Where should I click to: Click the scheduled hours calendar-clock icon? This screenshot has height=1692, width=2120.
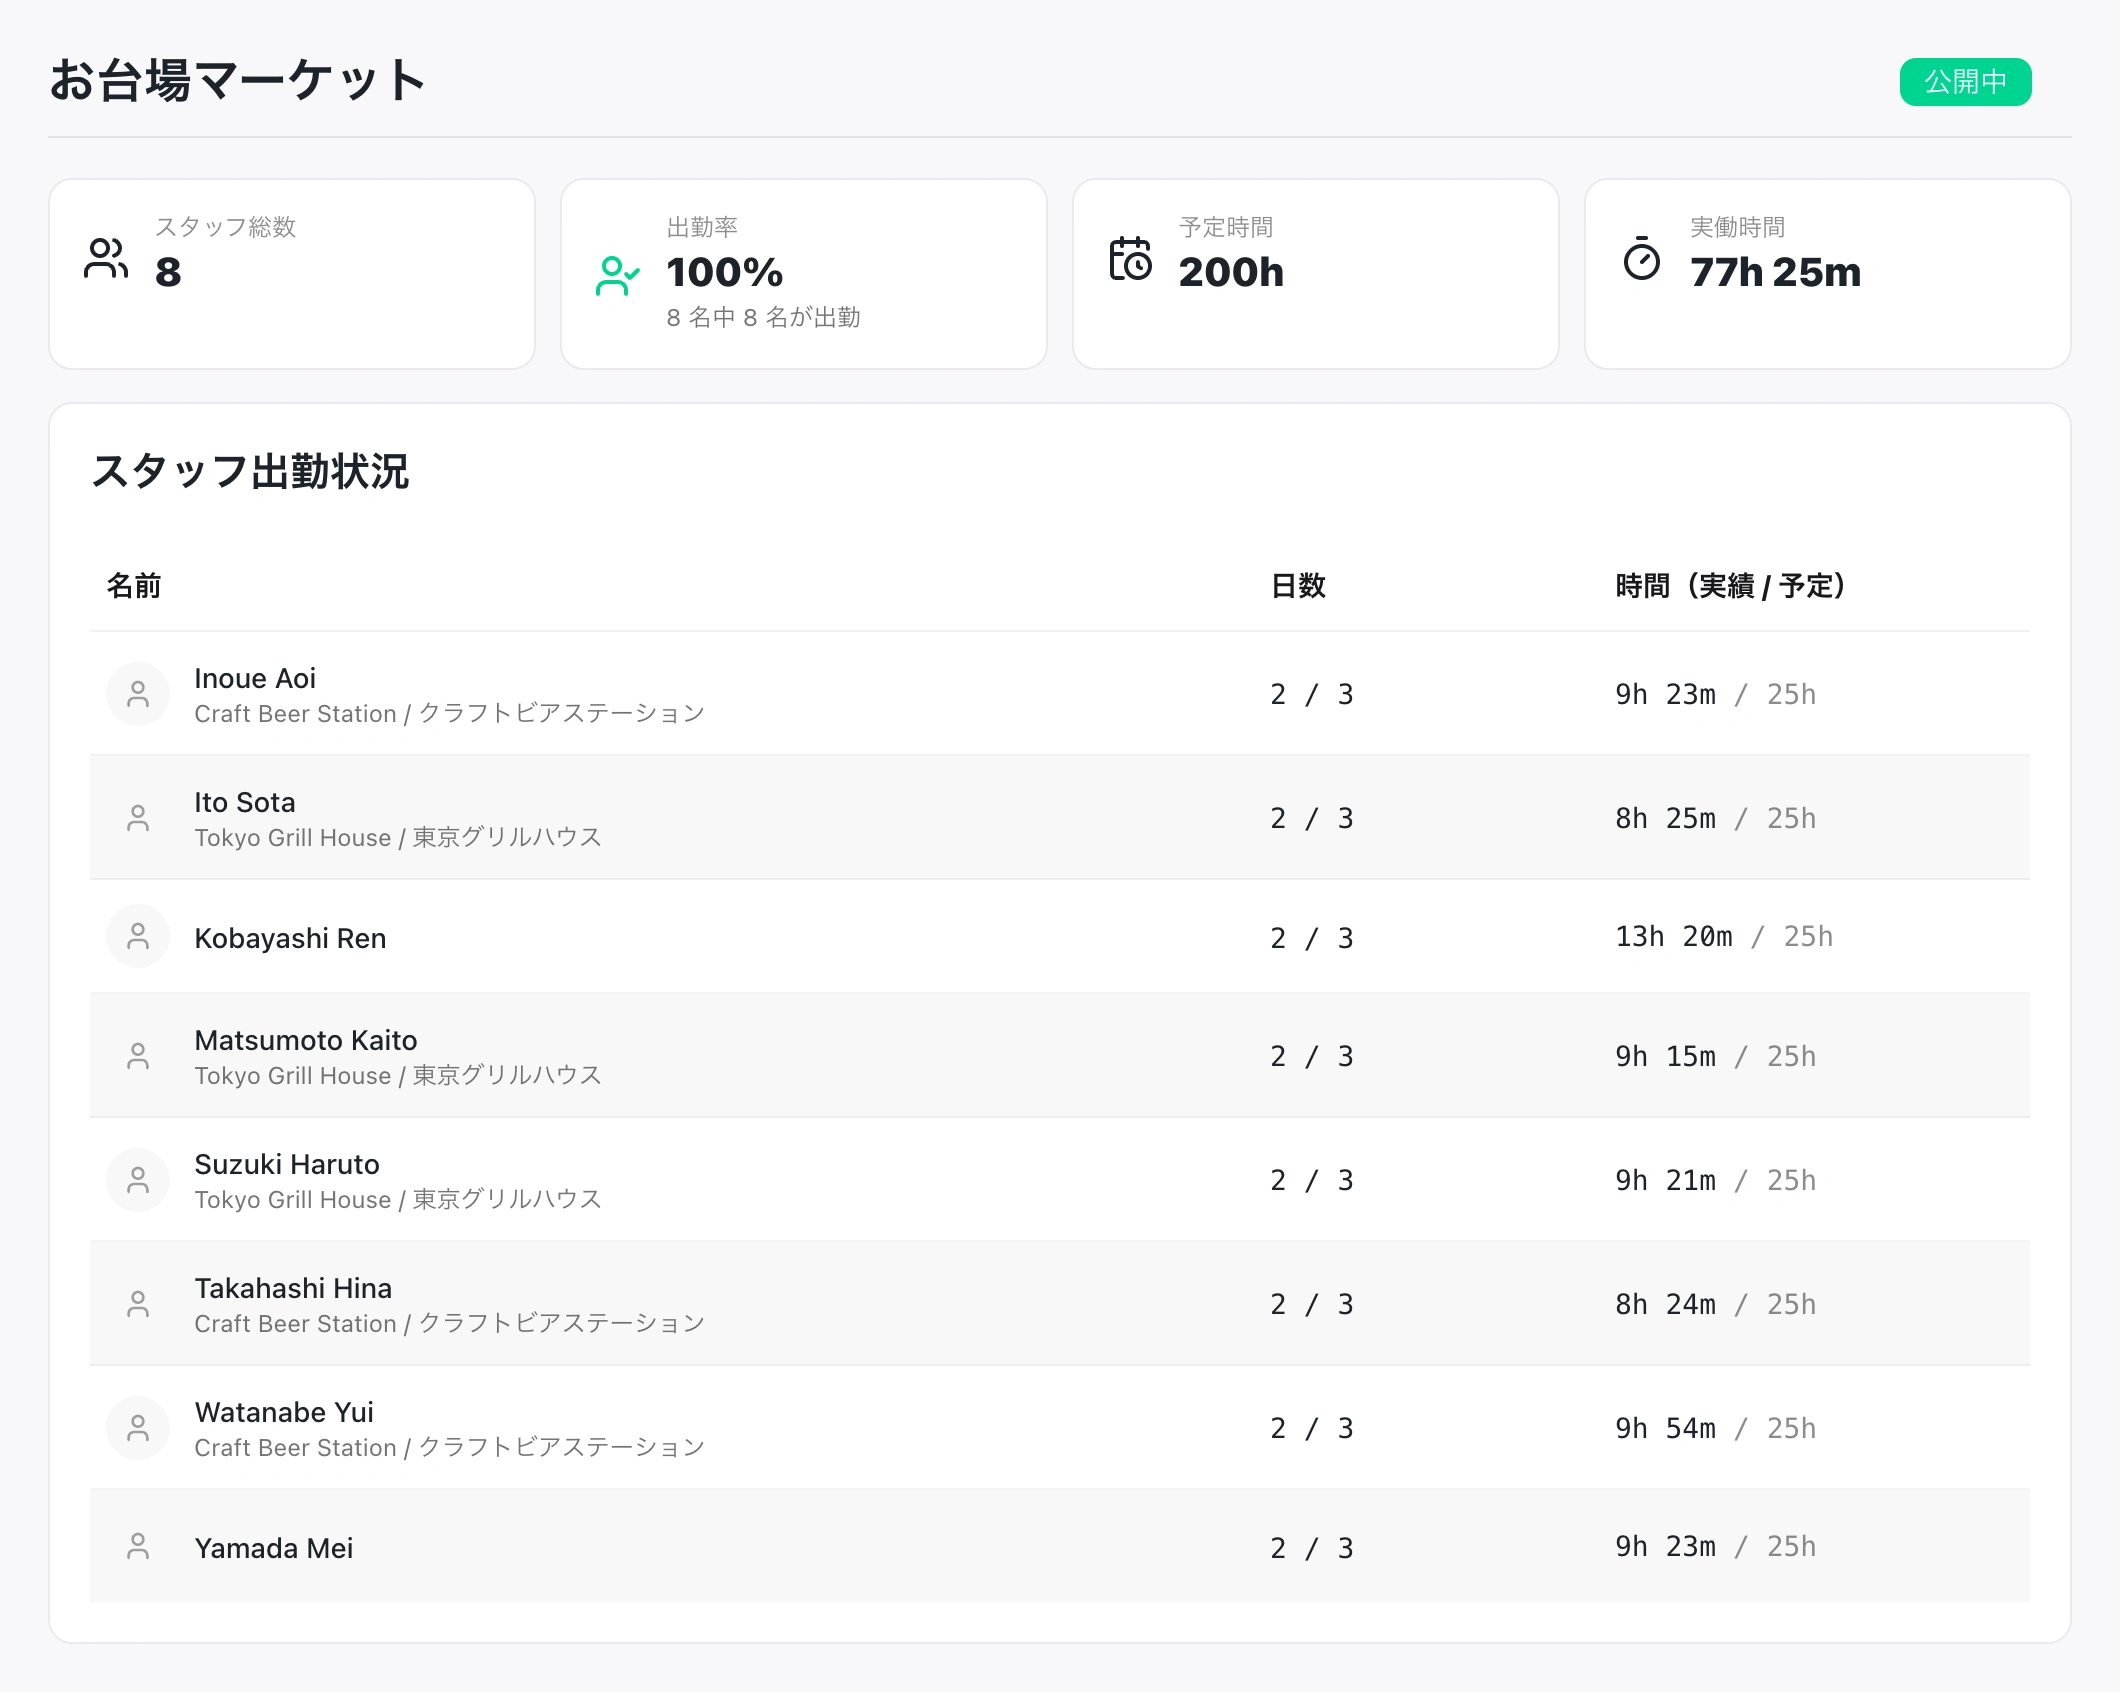click(1130, 259)
